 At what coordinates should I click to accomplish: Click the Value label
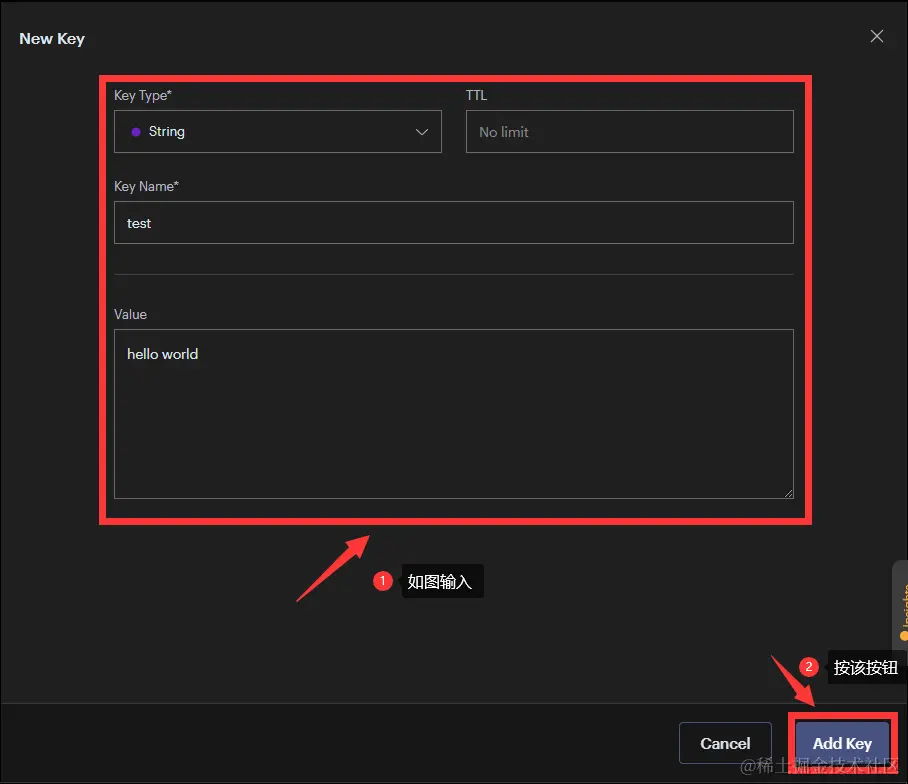click(x=130, y=314)
